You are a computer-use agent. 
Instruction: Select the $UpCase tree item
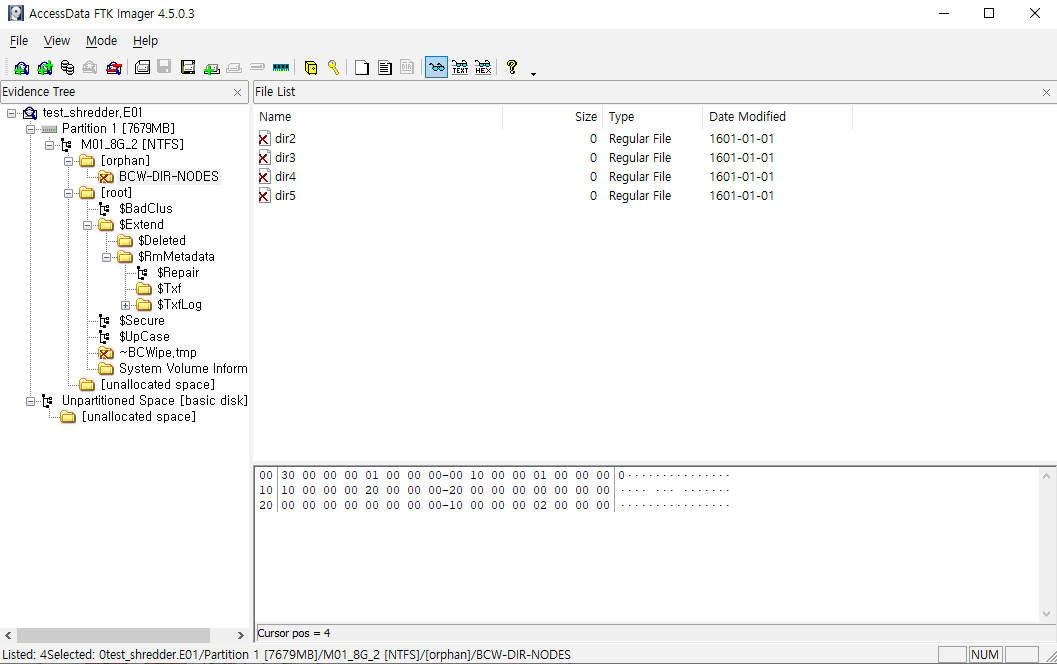[x=144, y=337]
